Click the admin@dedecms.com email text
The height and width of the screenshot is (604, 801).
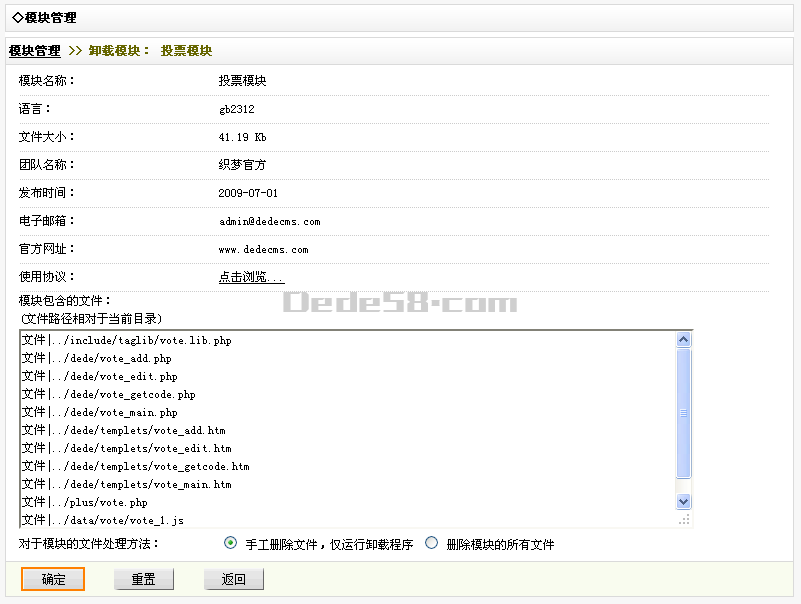point(269,221)
